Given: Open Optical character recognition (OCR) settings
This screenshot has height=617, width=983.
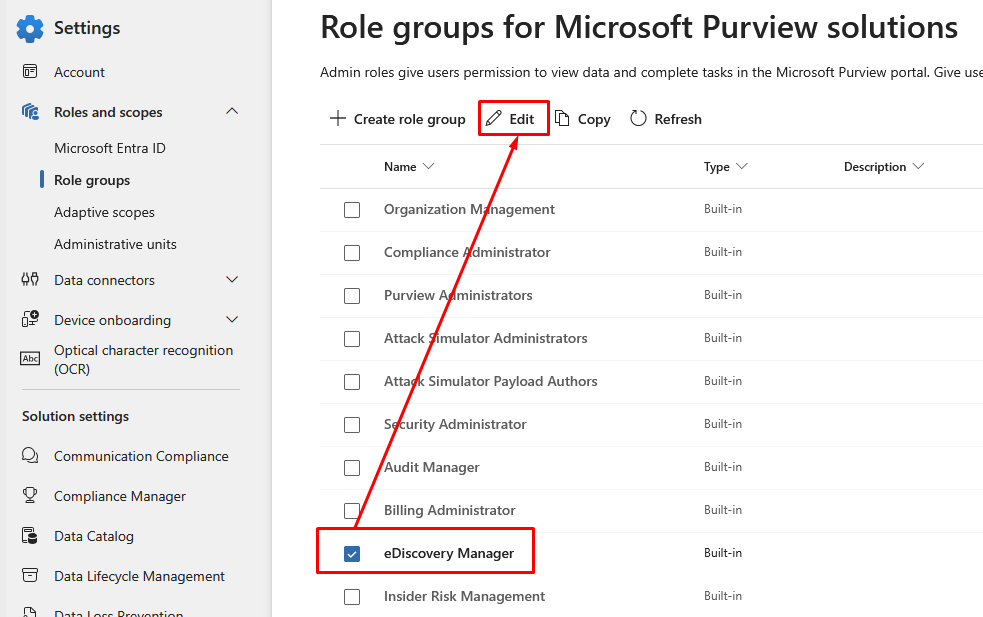Looking at the screenshot, I should pyautogui.click(x=144, y=359).
